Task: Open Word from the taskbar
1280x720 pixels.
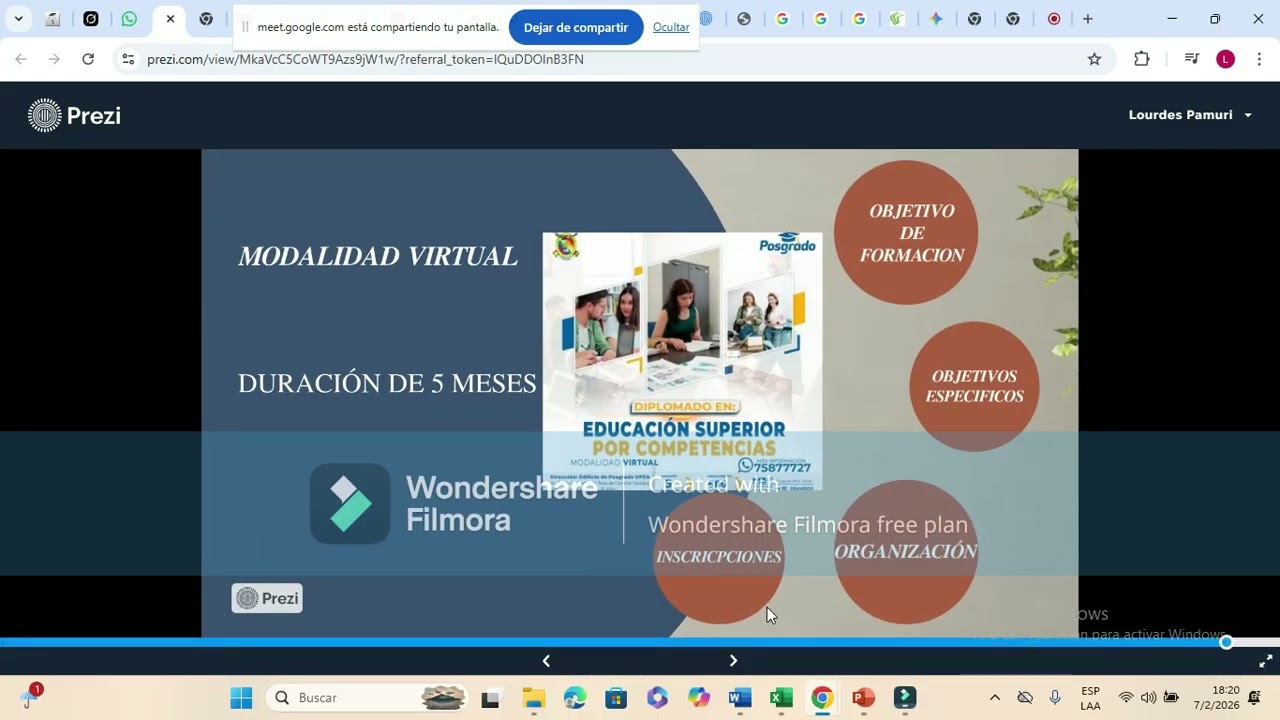Action: tap(740, 698)
